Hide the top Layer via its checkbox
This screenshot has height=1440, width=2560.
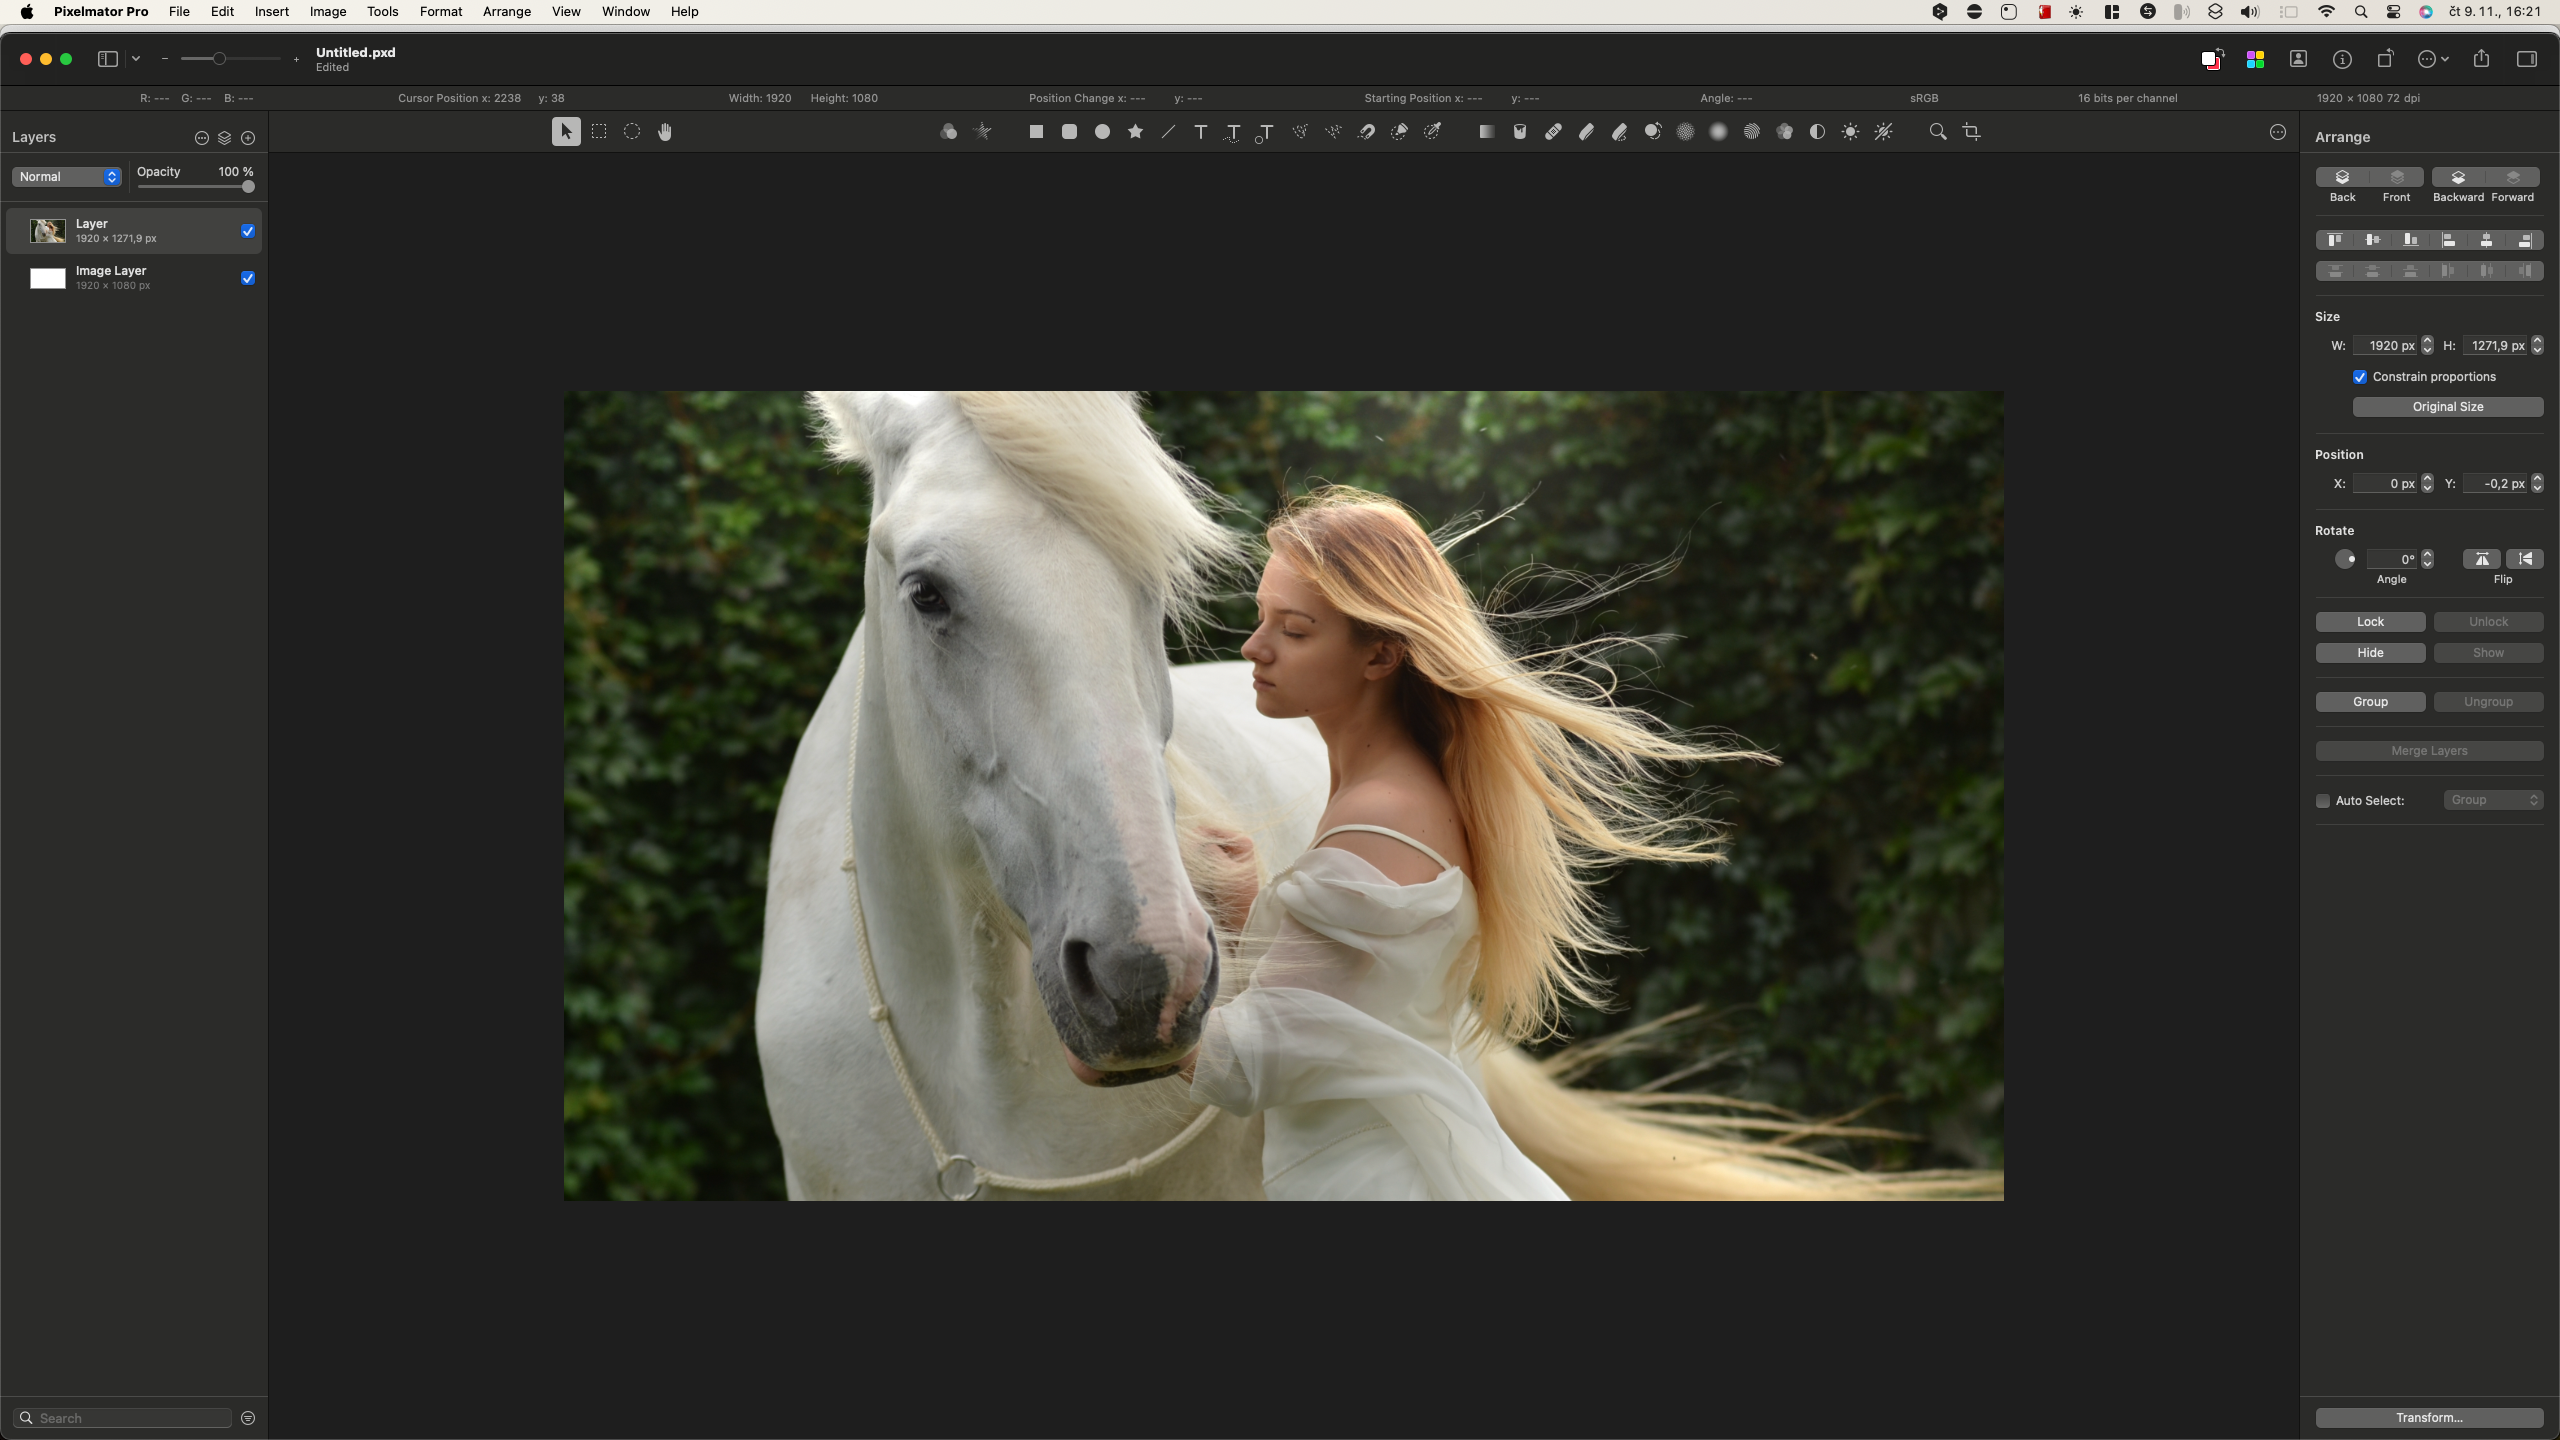click(x=248, y=231)
